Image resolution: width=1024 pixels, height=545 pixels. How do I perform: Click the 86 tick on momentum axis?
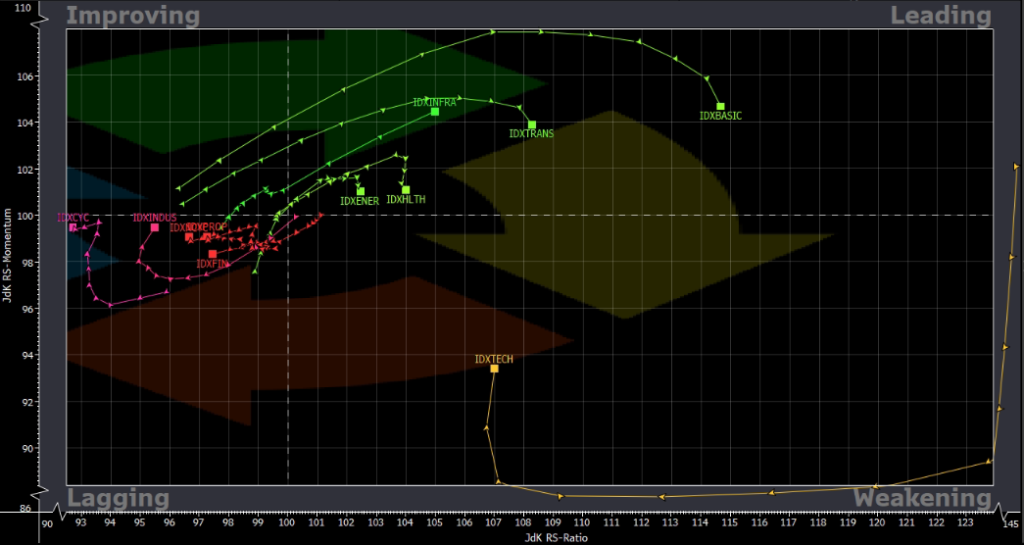(25, 508)
